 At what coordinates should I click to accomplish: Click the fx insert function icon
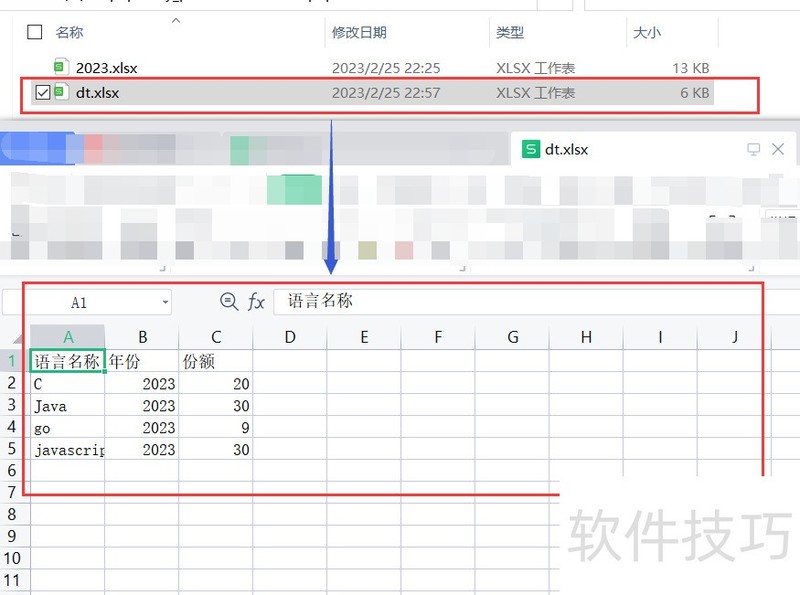(257, 302)
